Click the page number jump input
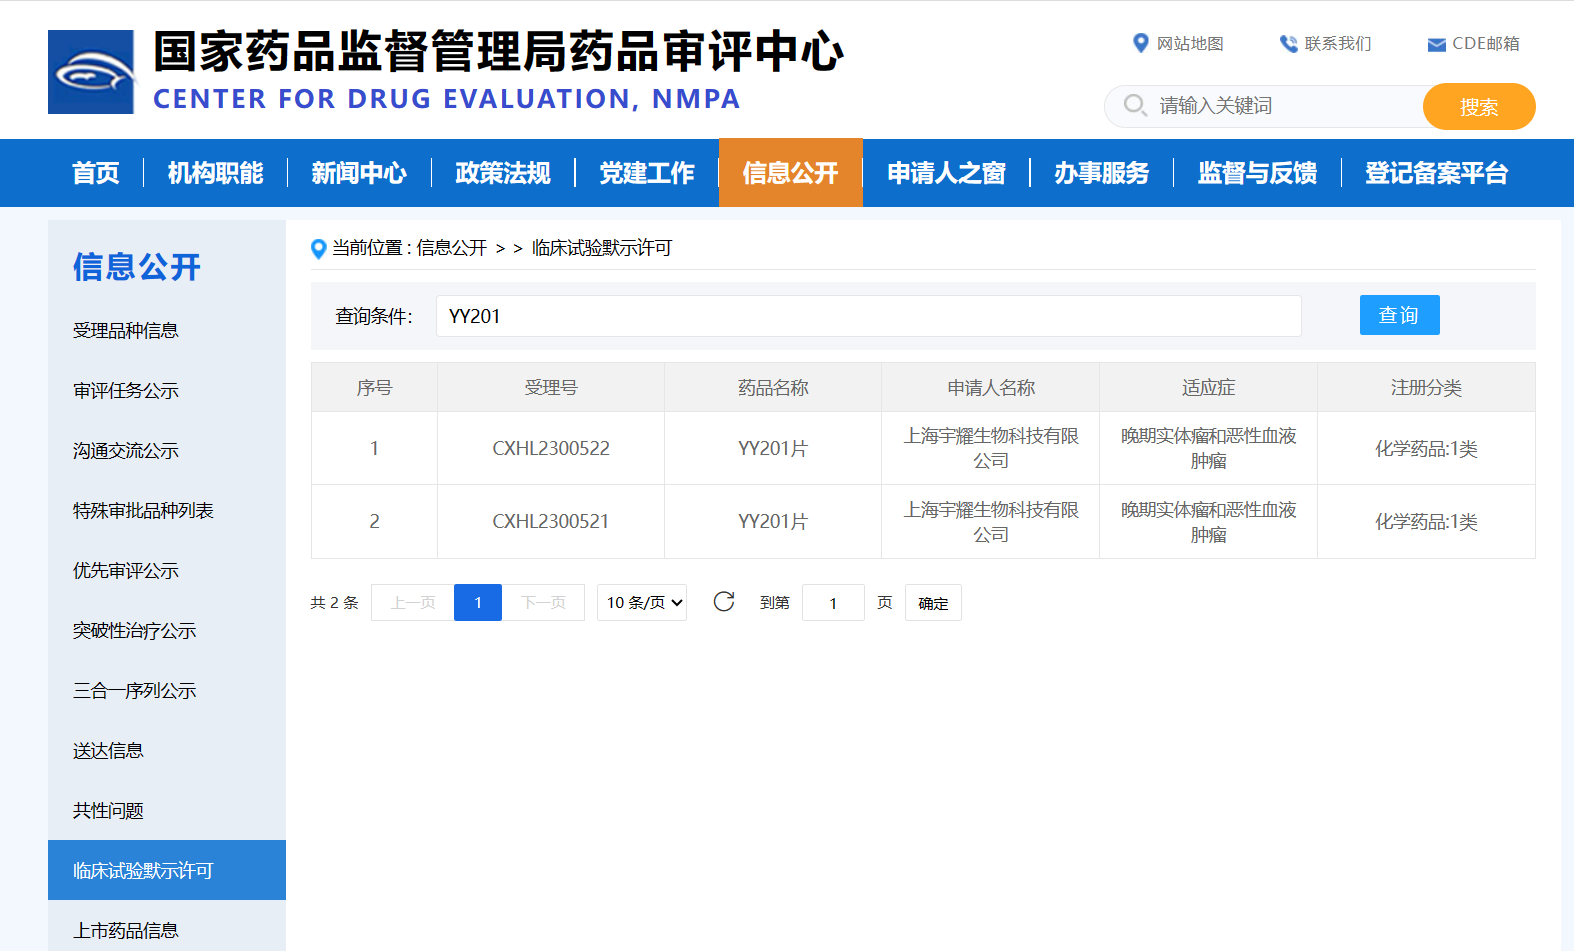Image resolution: width=1574 pixels, height=951 pixels. (833, 603)
